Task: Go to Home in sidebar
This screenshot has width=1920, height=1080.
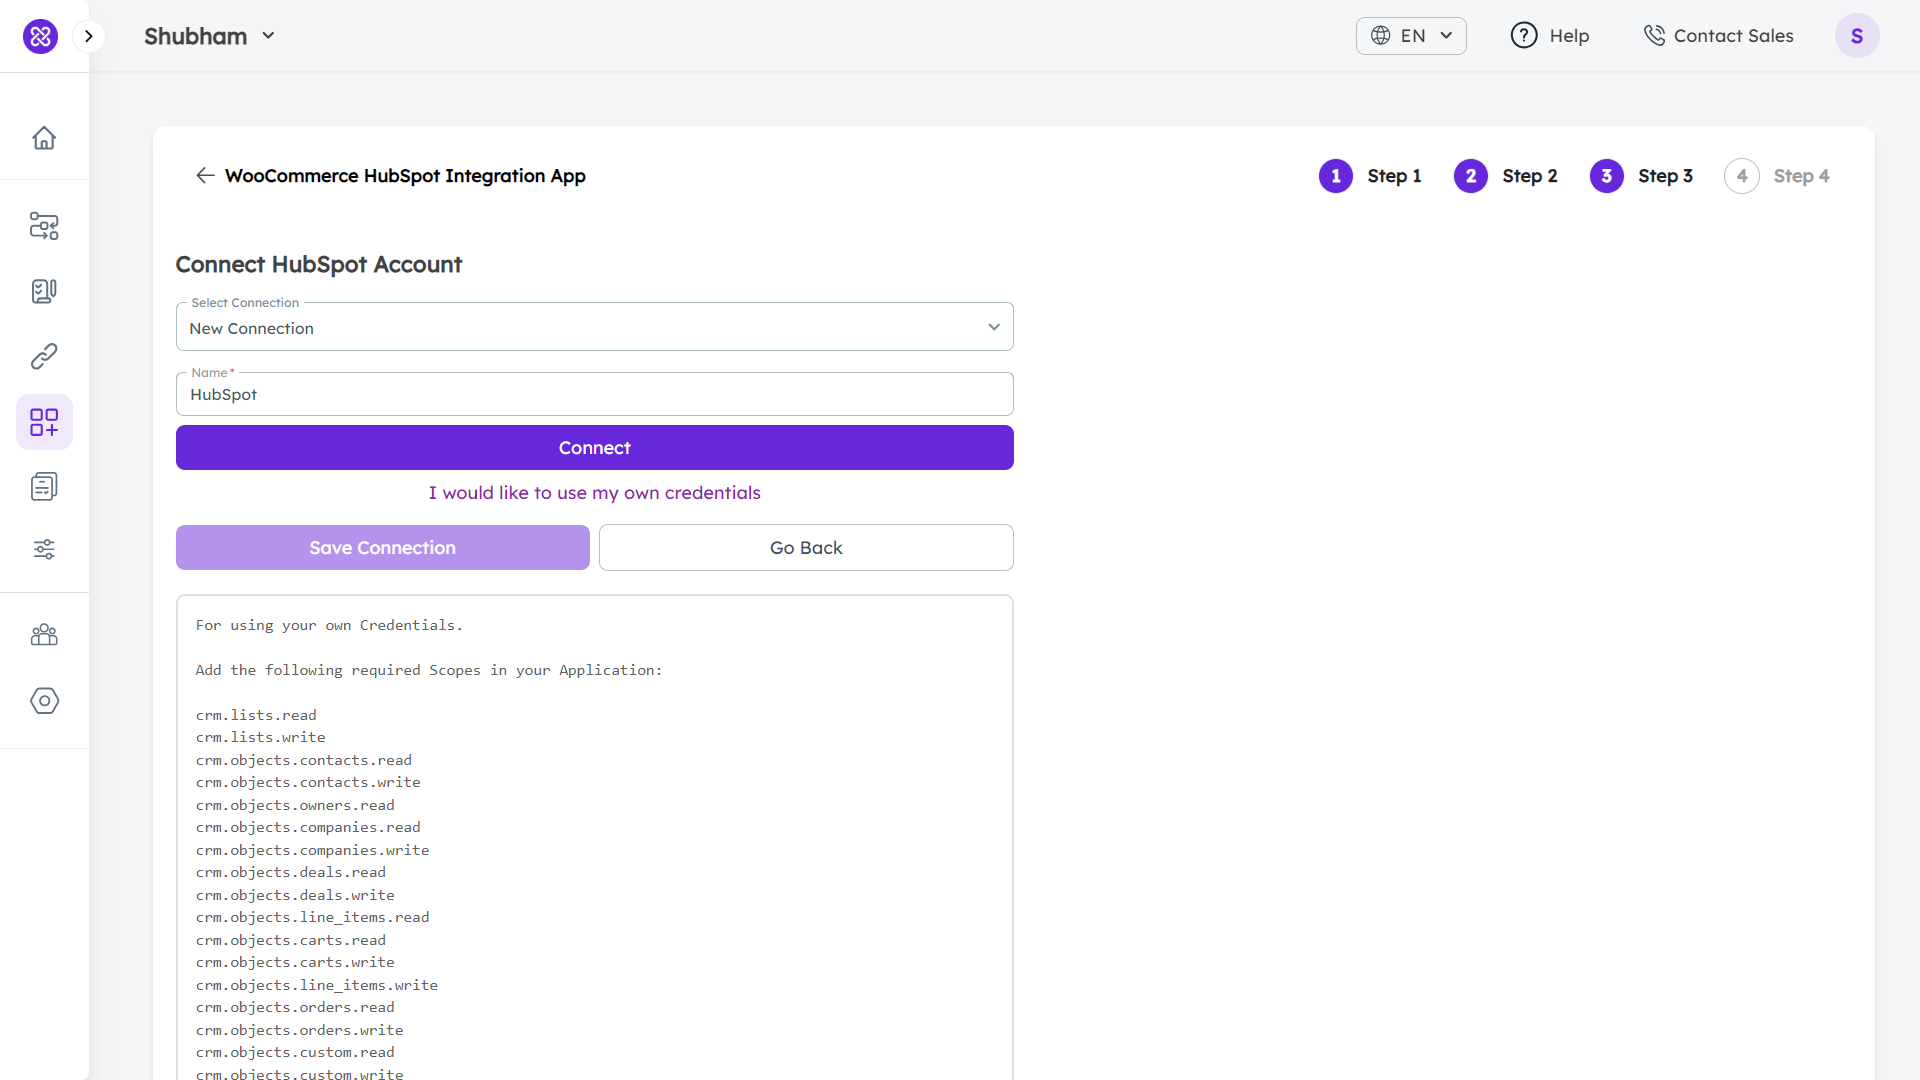Action: [x=44, y=138]
